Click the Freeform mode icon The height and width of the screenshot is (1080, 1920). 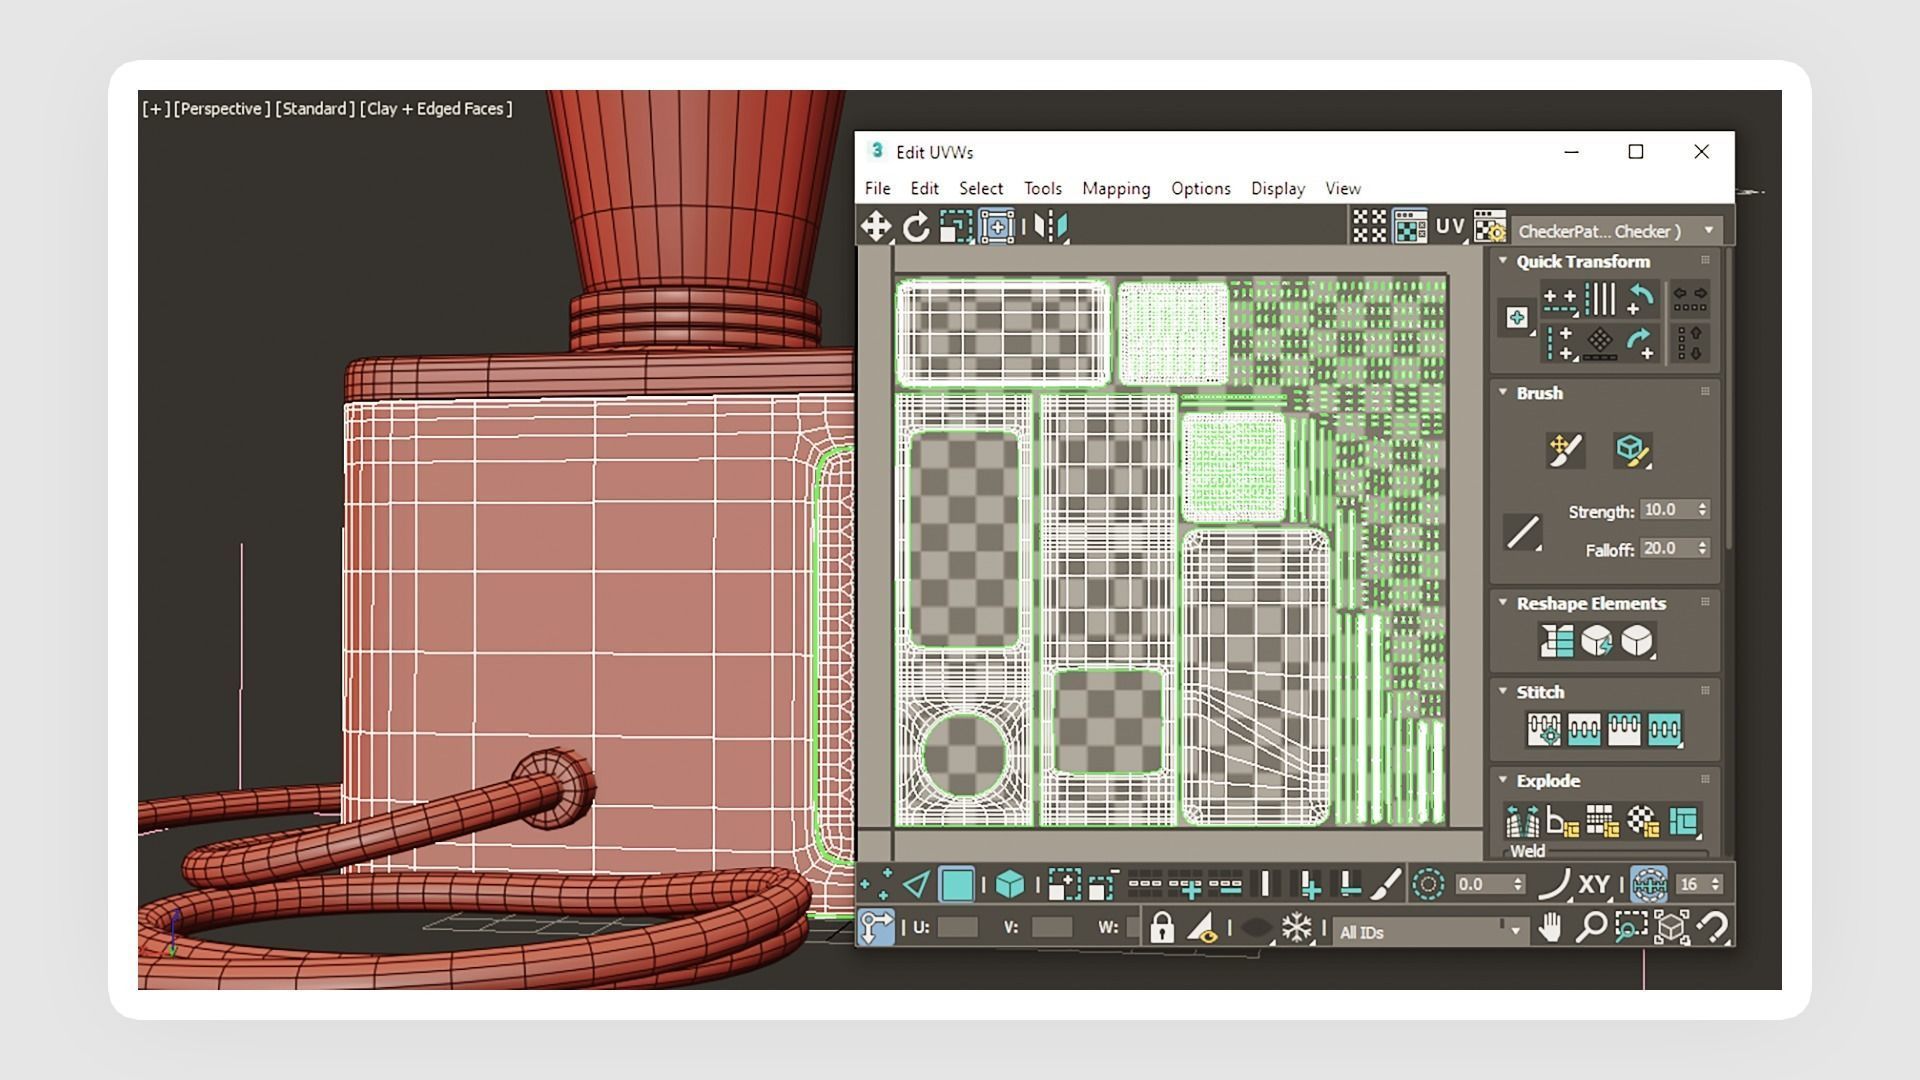[996, 227]
